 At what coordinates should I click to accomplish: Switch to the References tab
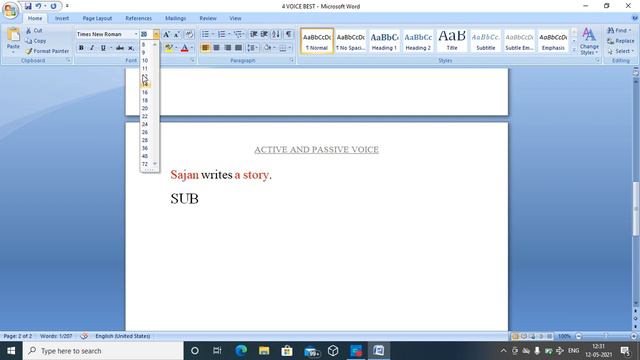tap(138, 18)
